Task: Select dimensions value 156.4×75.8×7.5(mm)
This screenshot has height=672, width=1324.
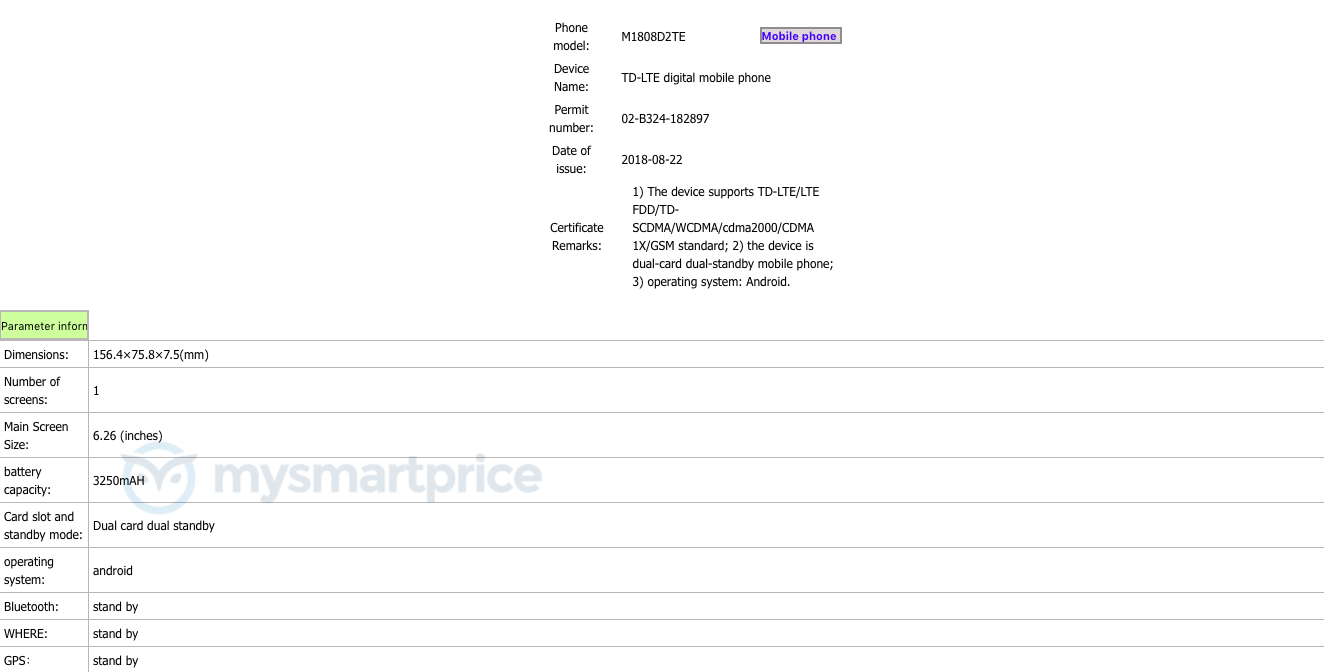Action: tap(150, 355)
